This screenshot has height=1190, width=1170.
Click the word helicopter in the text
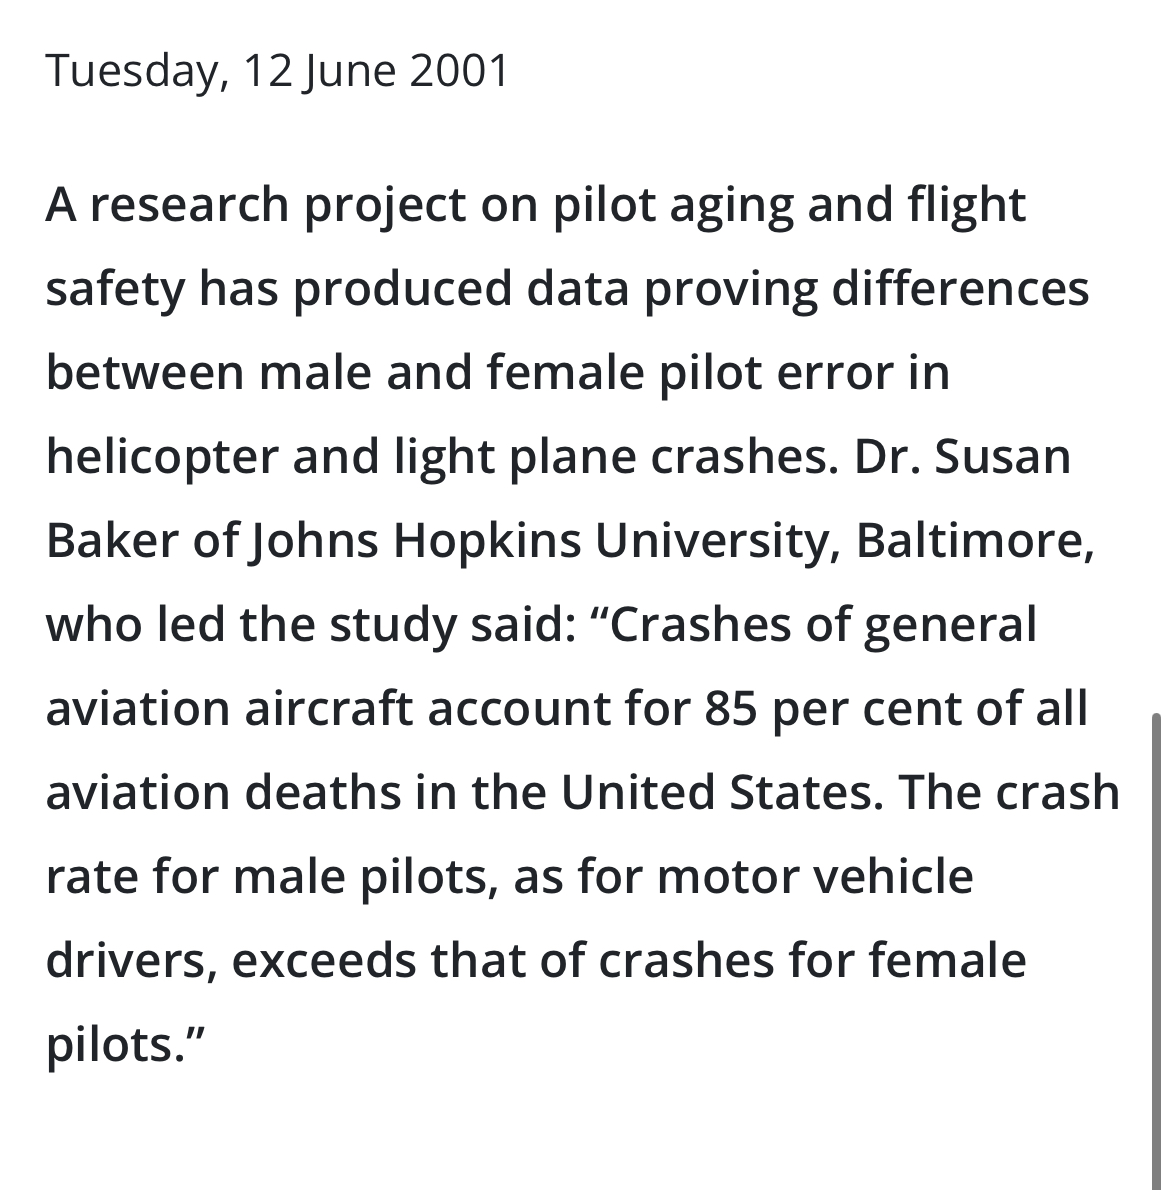162,458
